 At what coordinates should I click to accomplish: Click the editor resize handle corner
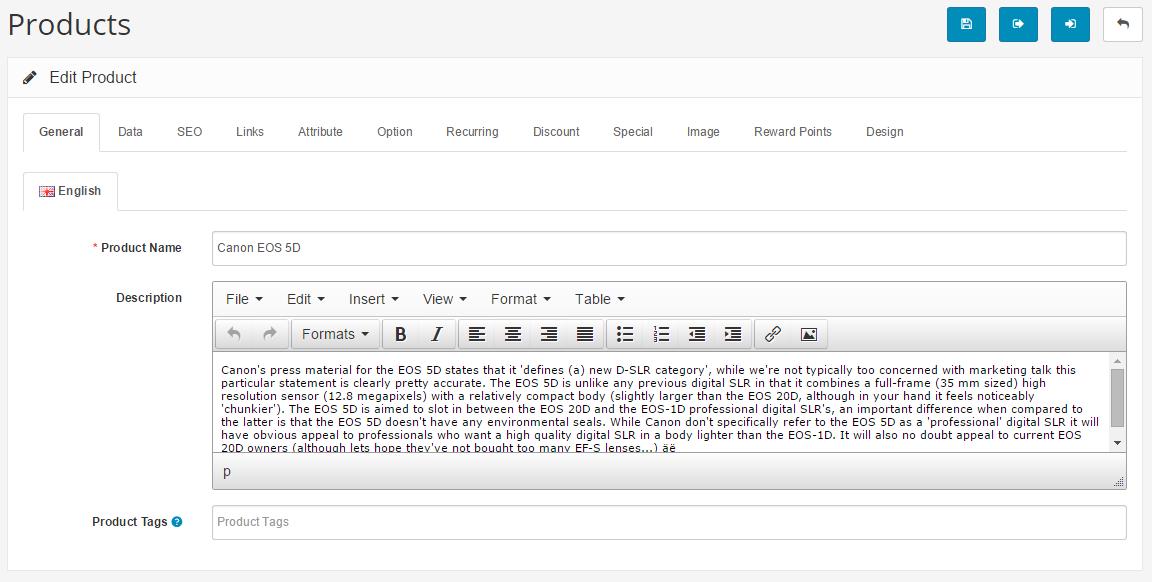pyautogui.click(x=1118, y=482)
